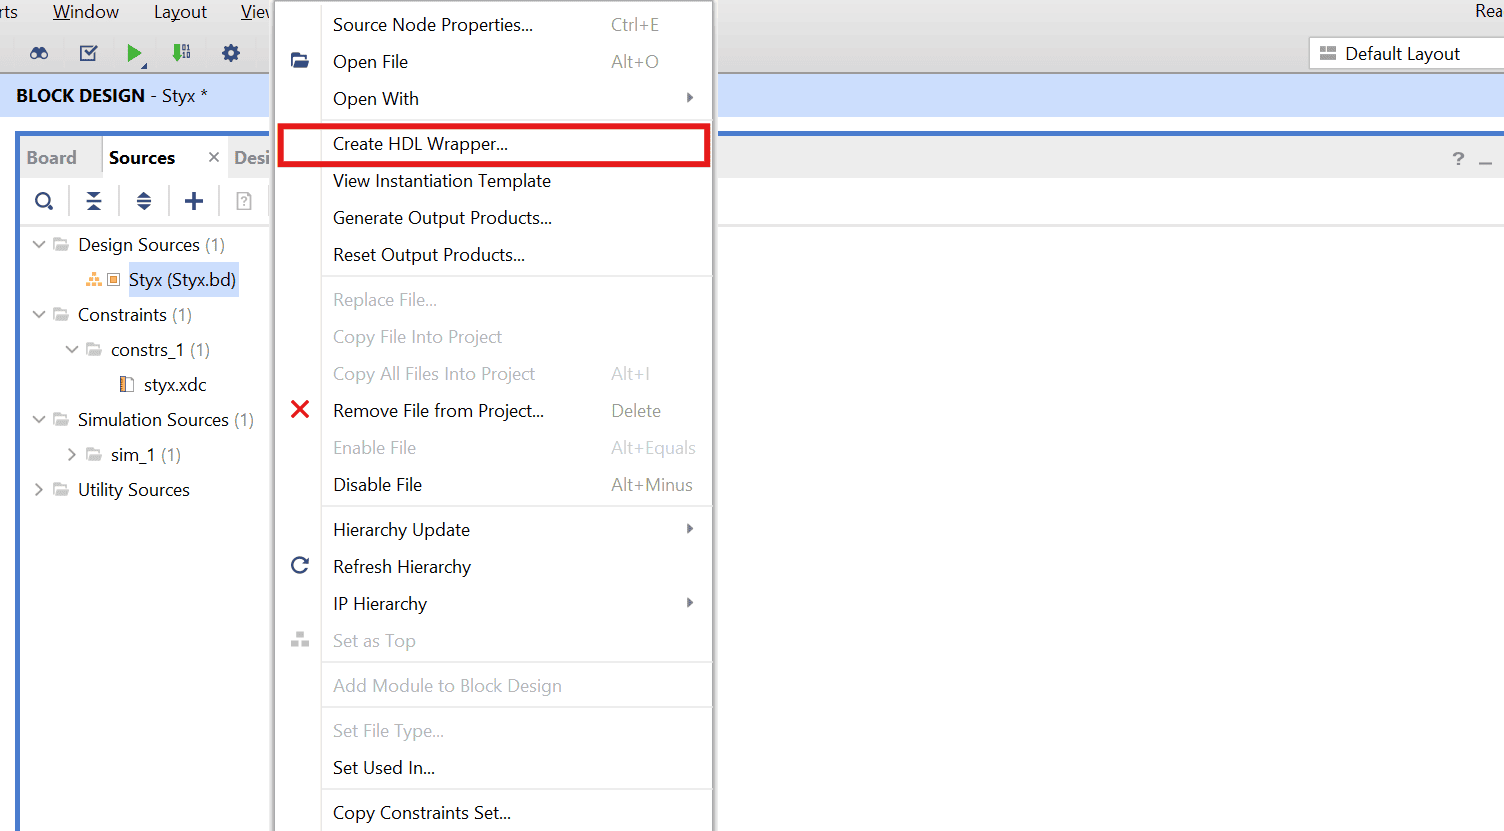Click the binoculars find icon in toolbar
1504x831 pixels.
(39, 53)
